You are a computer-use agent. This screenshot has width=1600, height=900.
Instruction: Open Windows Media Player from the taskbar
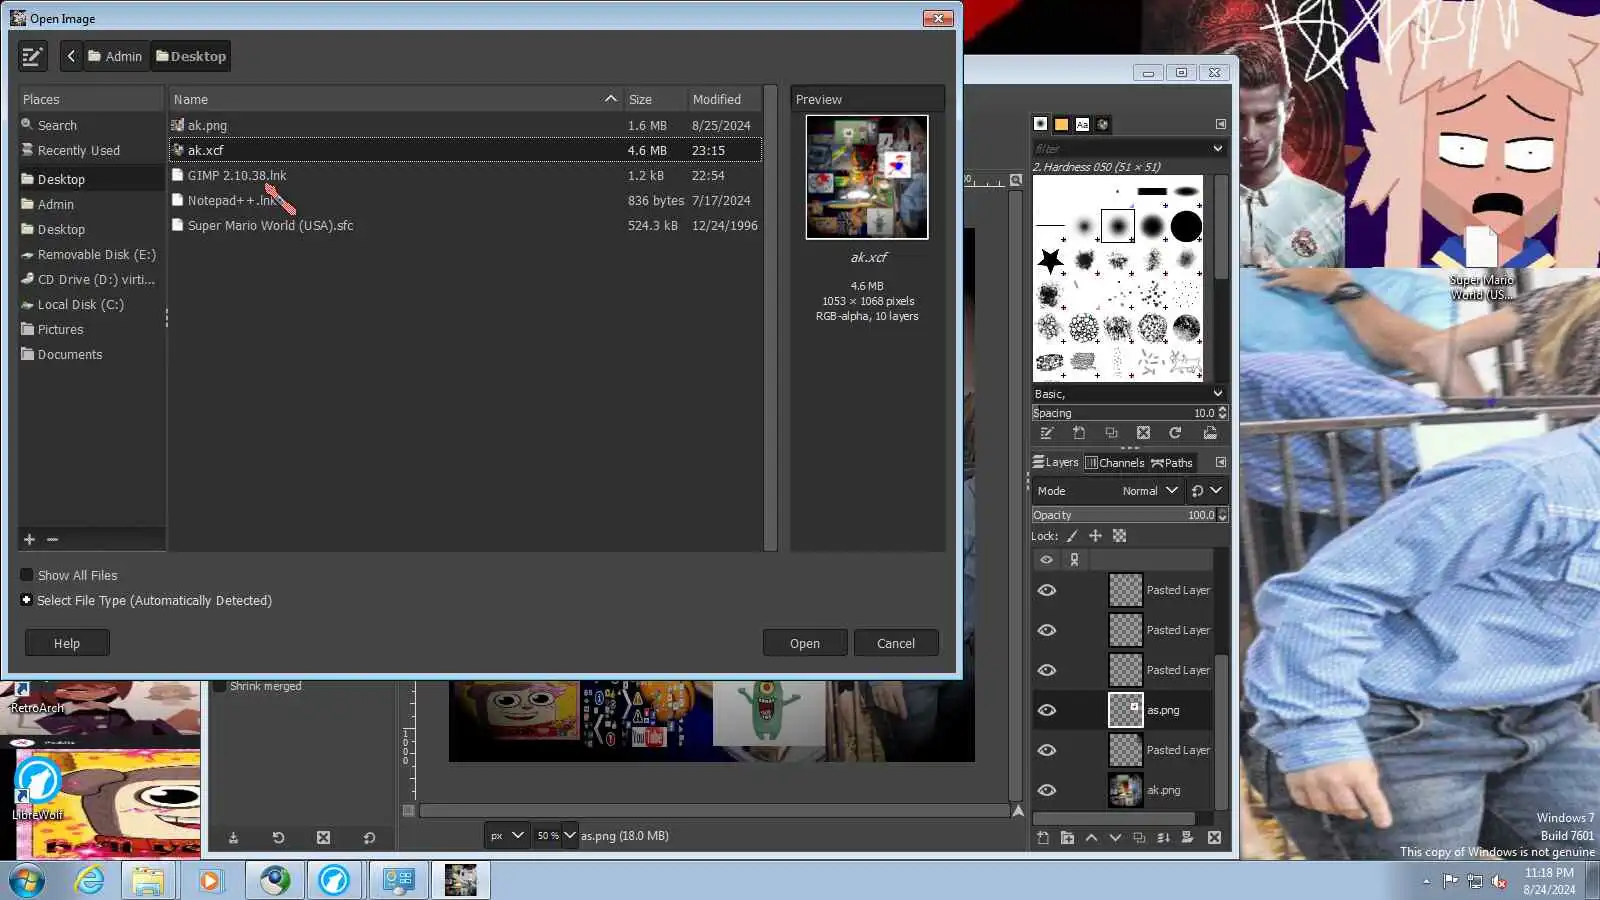[x=210, y=881]
